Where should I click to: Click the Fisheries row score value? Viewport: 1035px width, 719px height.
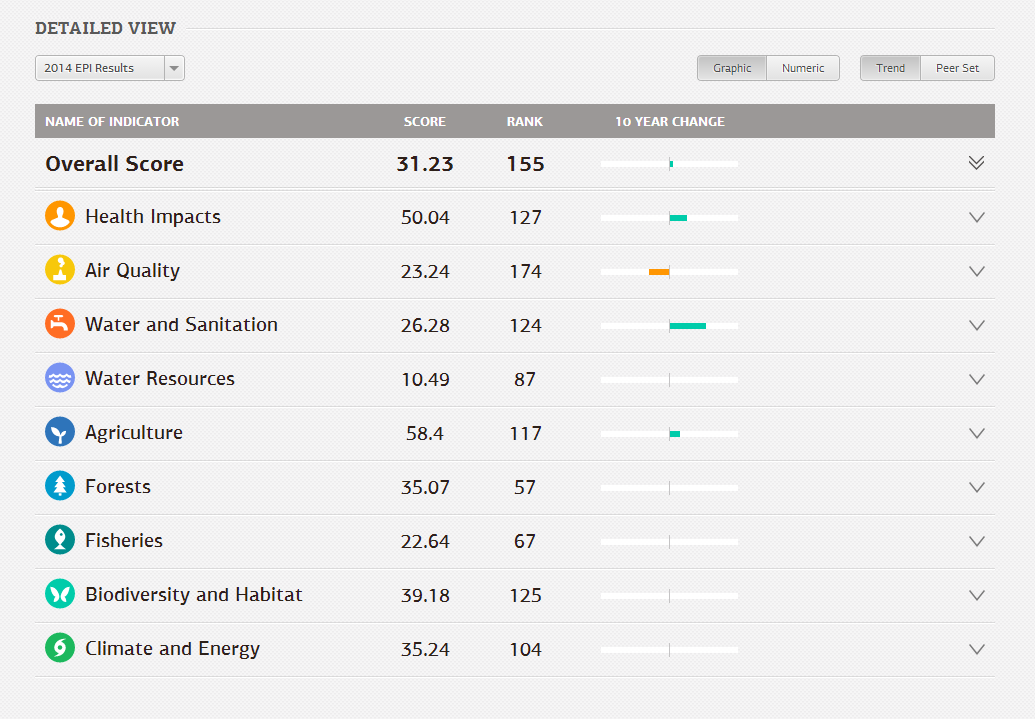(426, 541)
